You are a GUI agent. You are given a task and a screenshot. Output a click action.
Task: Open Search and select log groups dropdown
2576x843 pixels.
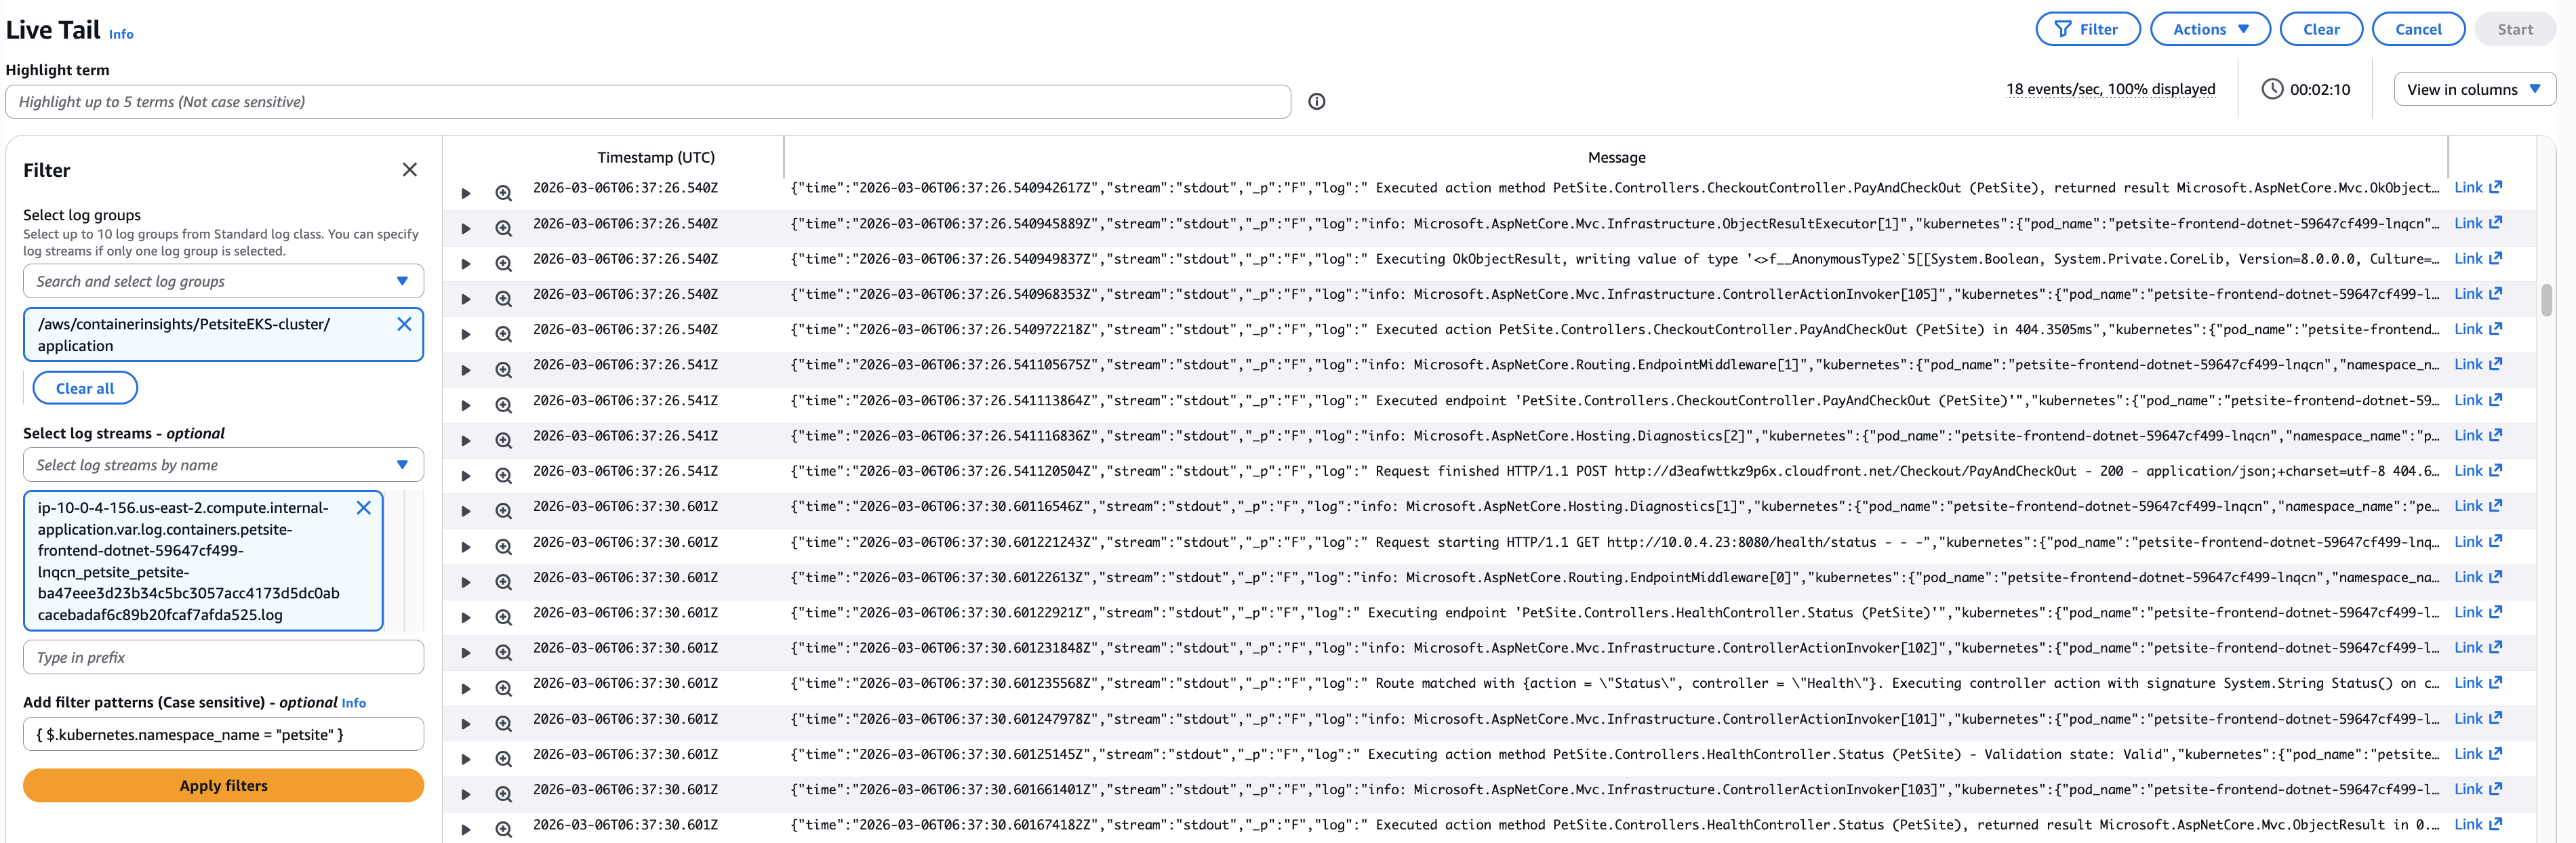[x=223, y=281]
